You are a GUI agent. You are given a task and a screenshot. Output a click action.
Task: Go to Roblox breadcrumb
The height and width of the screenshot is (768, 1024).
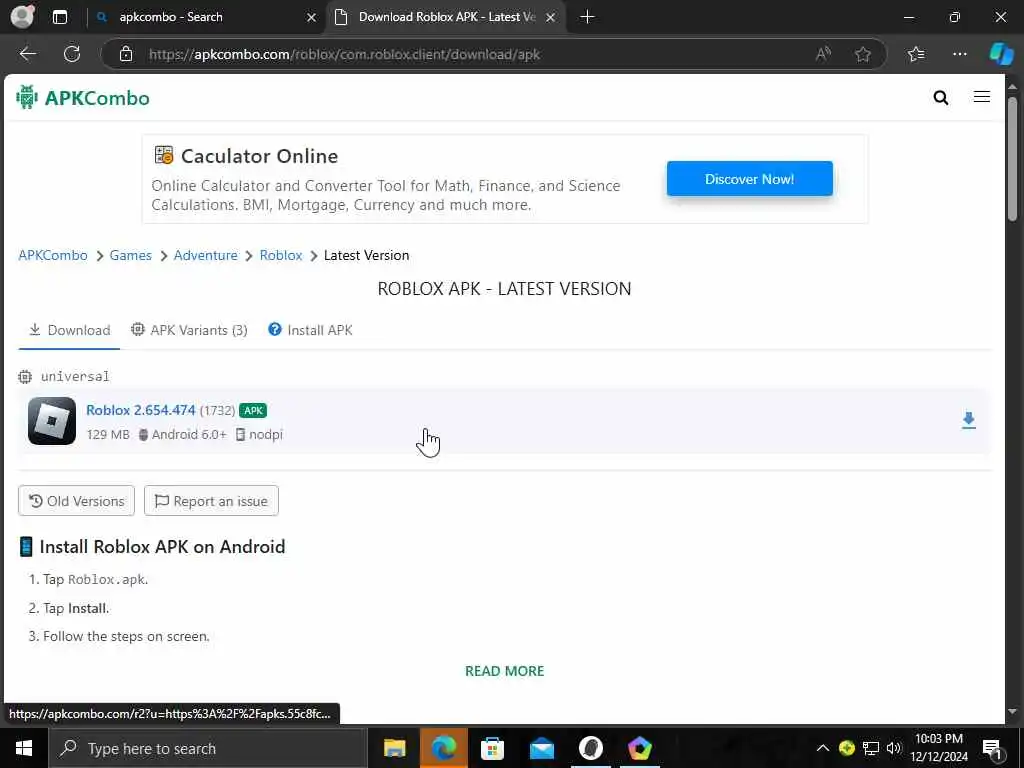pyautogui.click(x=281, y=255)
